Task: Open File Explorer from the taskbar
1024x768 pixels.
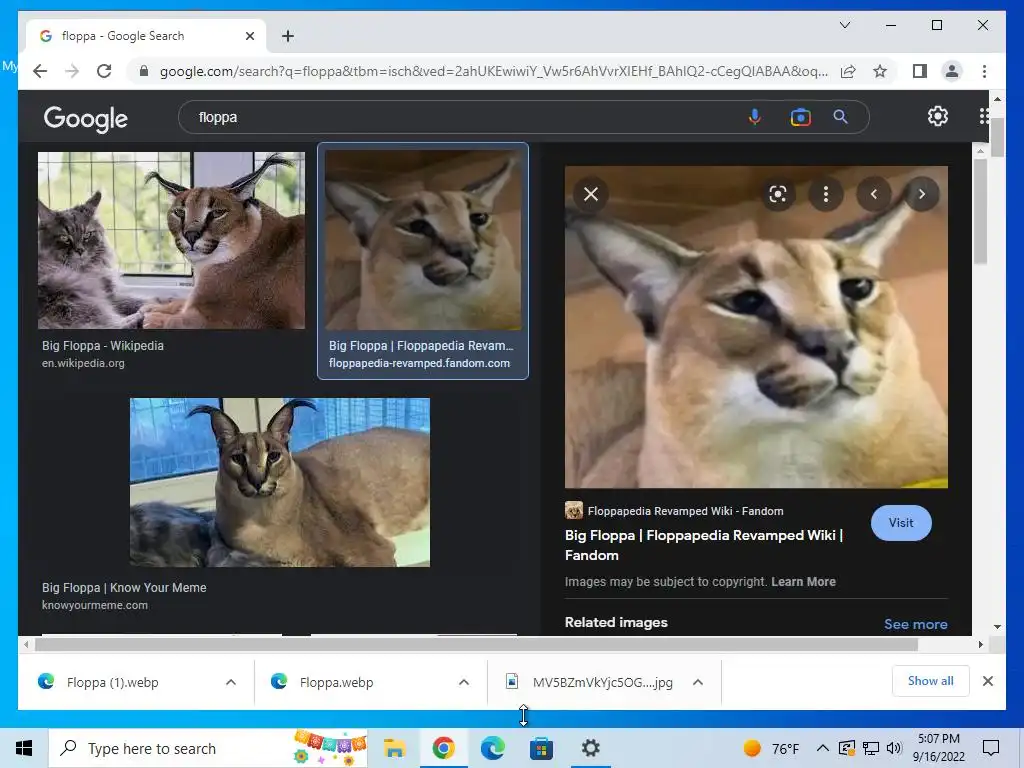Action: pyautogui.click(x=394, y=748)
